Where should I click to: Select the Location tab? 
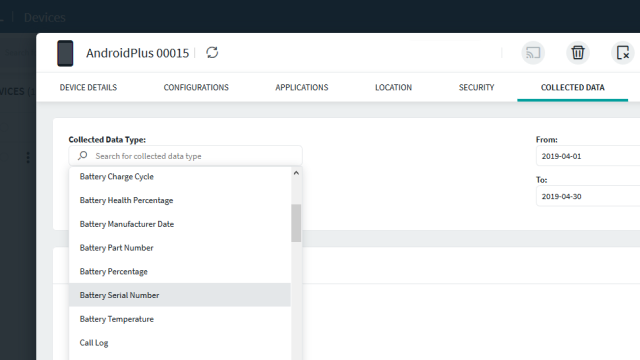tap(393, 87)
